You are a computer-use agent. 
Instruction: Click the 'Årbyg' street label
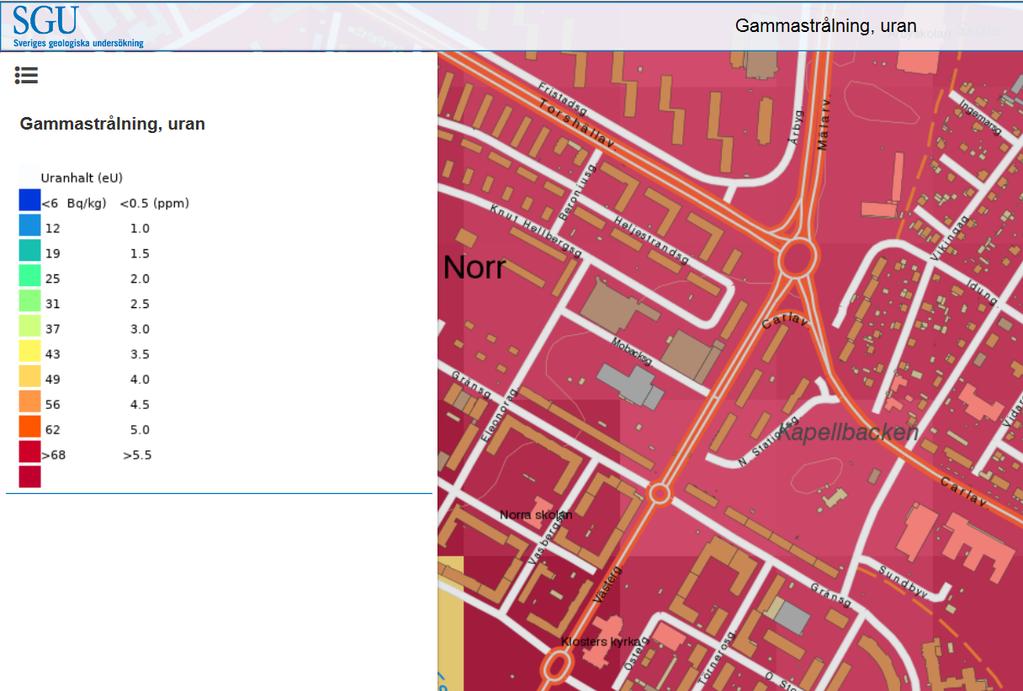pos(797,127)
